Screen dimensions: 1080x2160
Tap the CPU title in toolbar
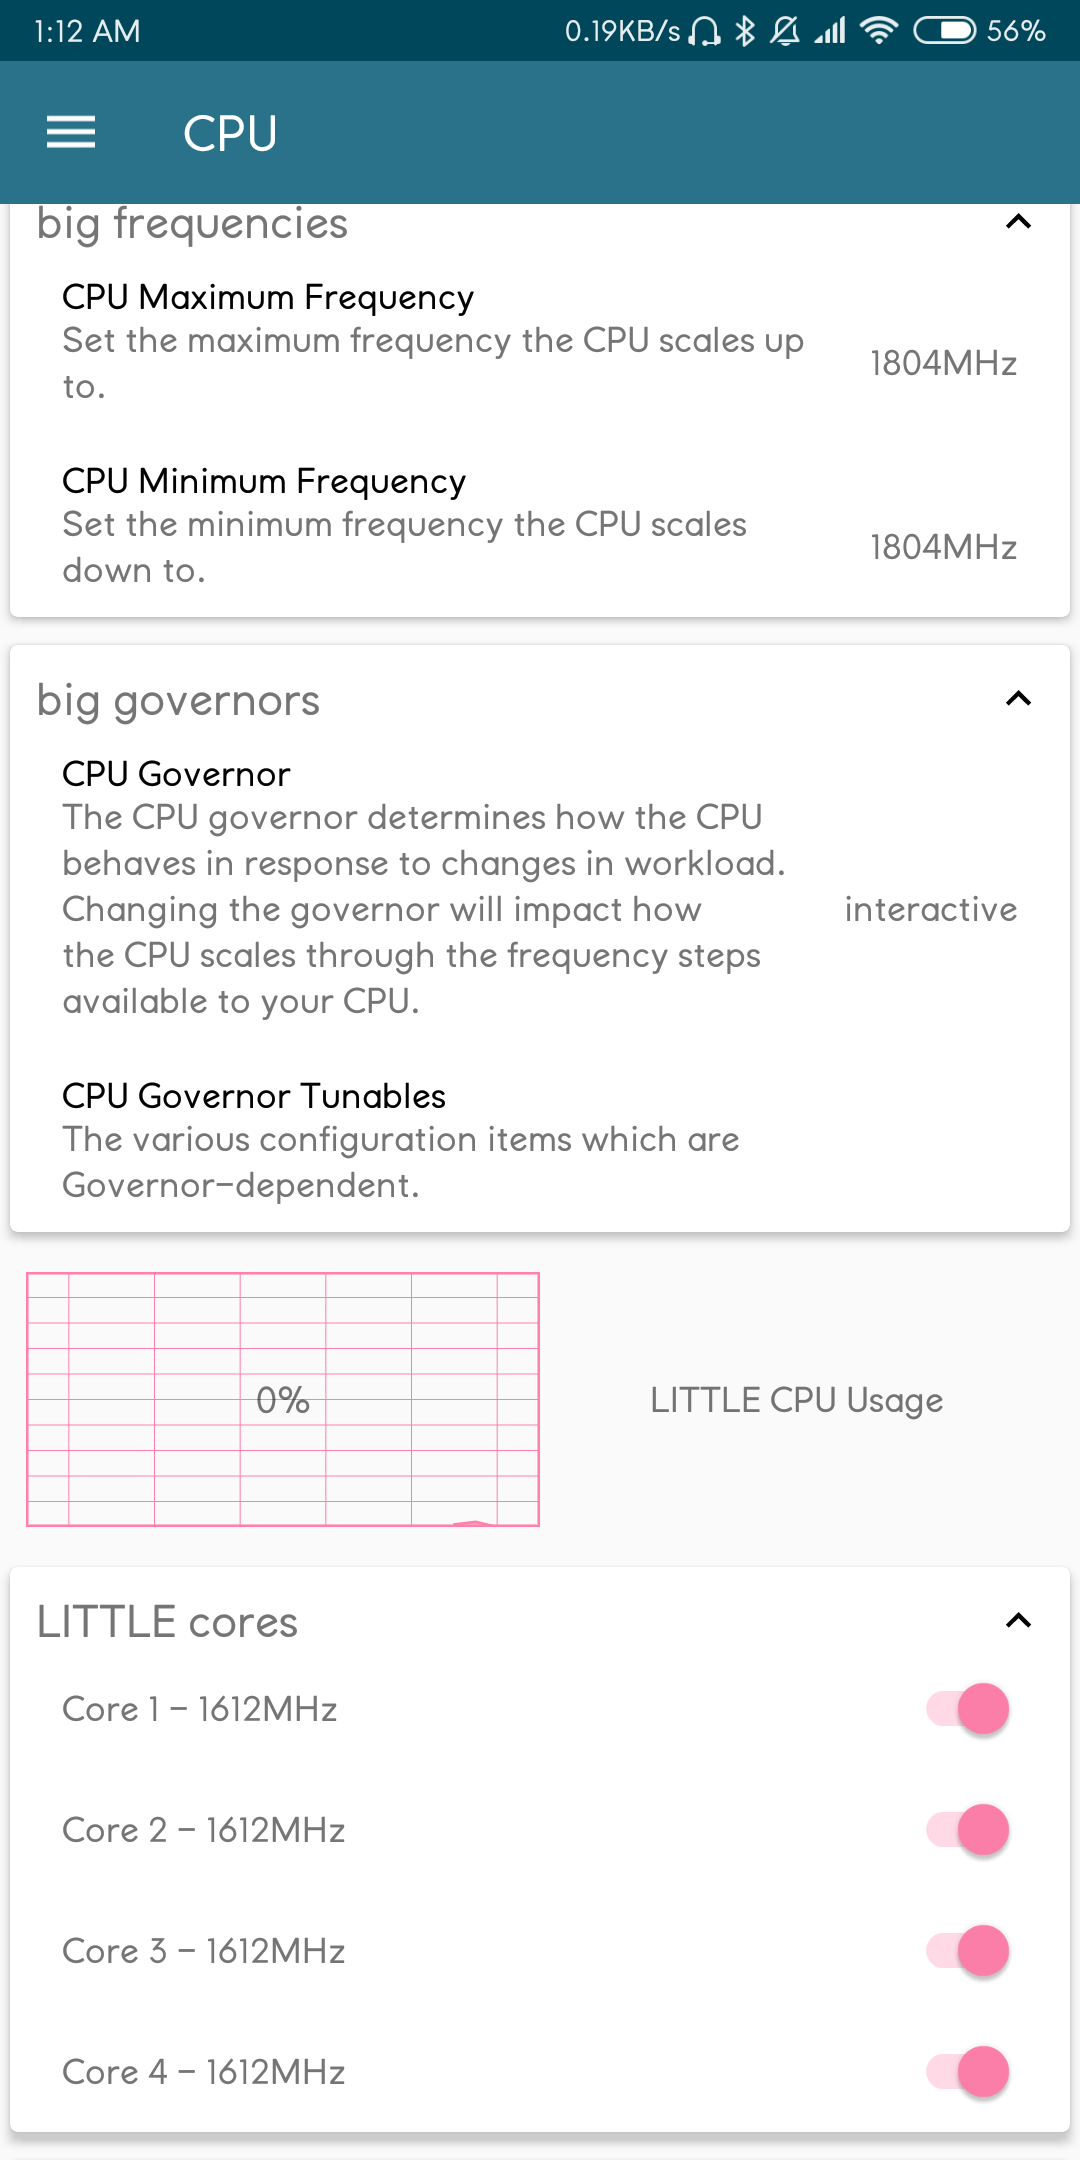230,133
